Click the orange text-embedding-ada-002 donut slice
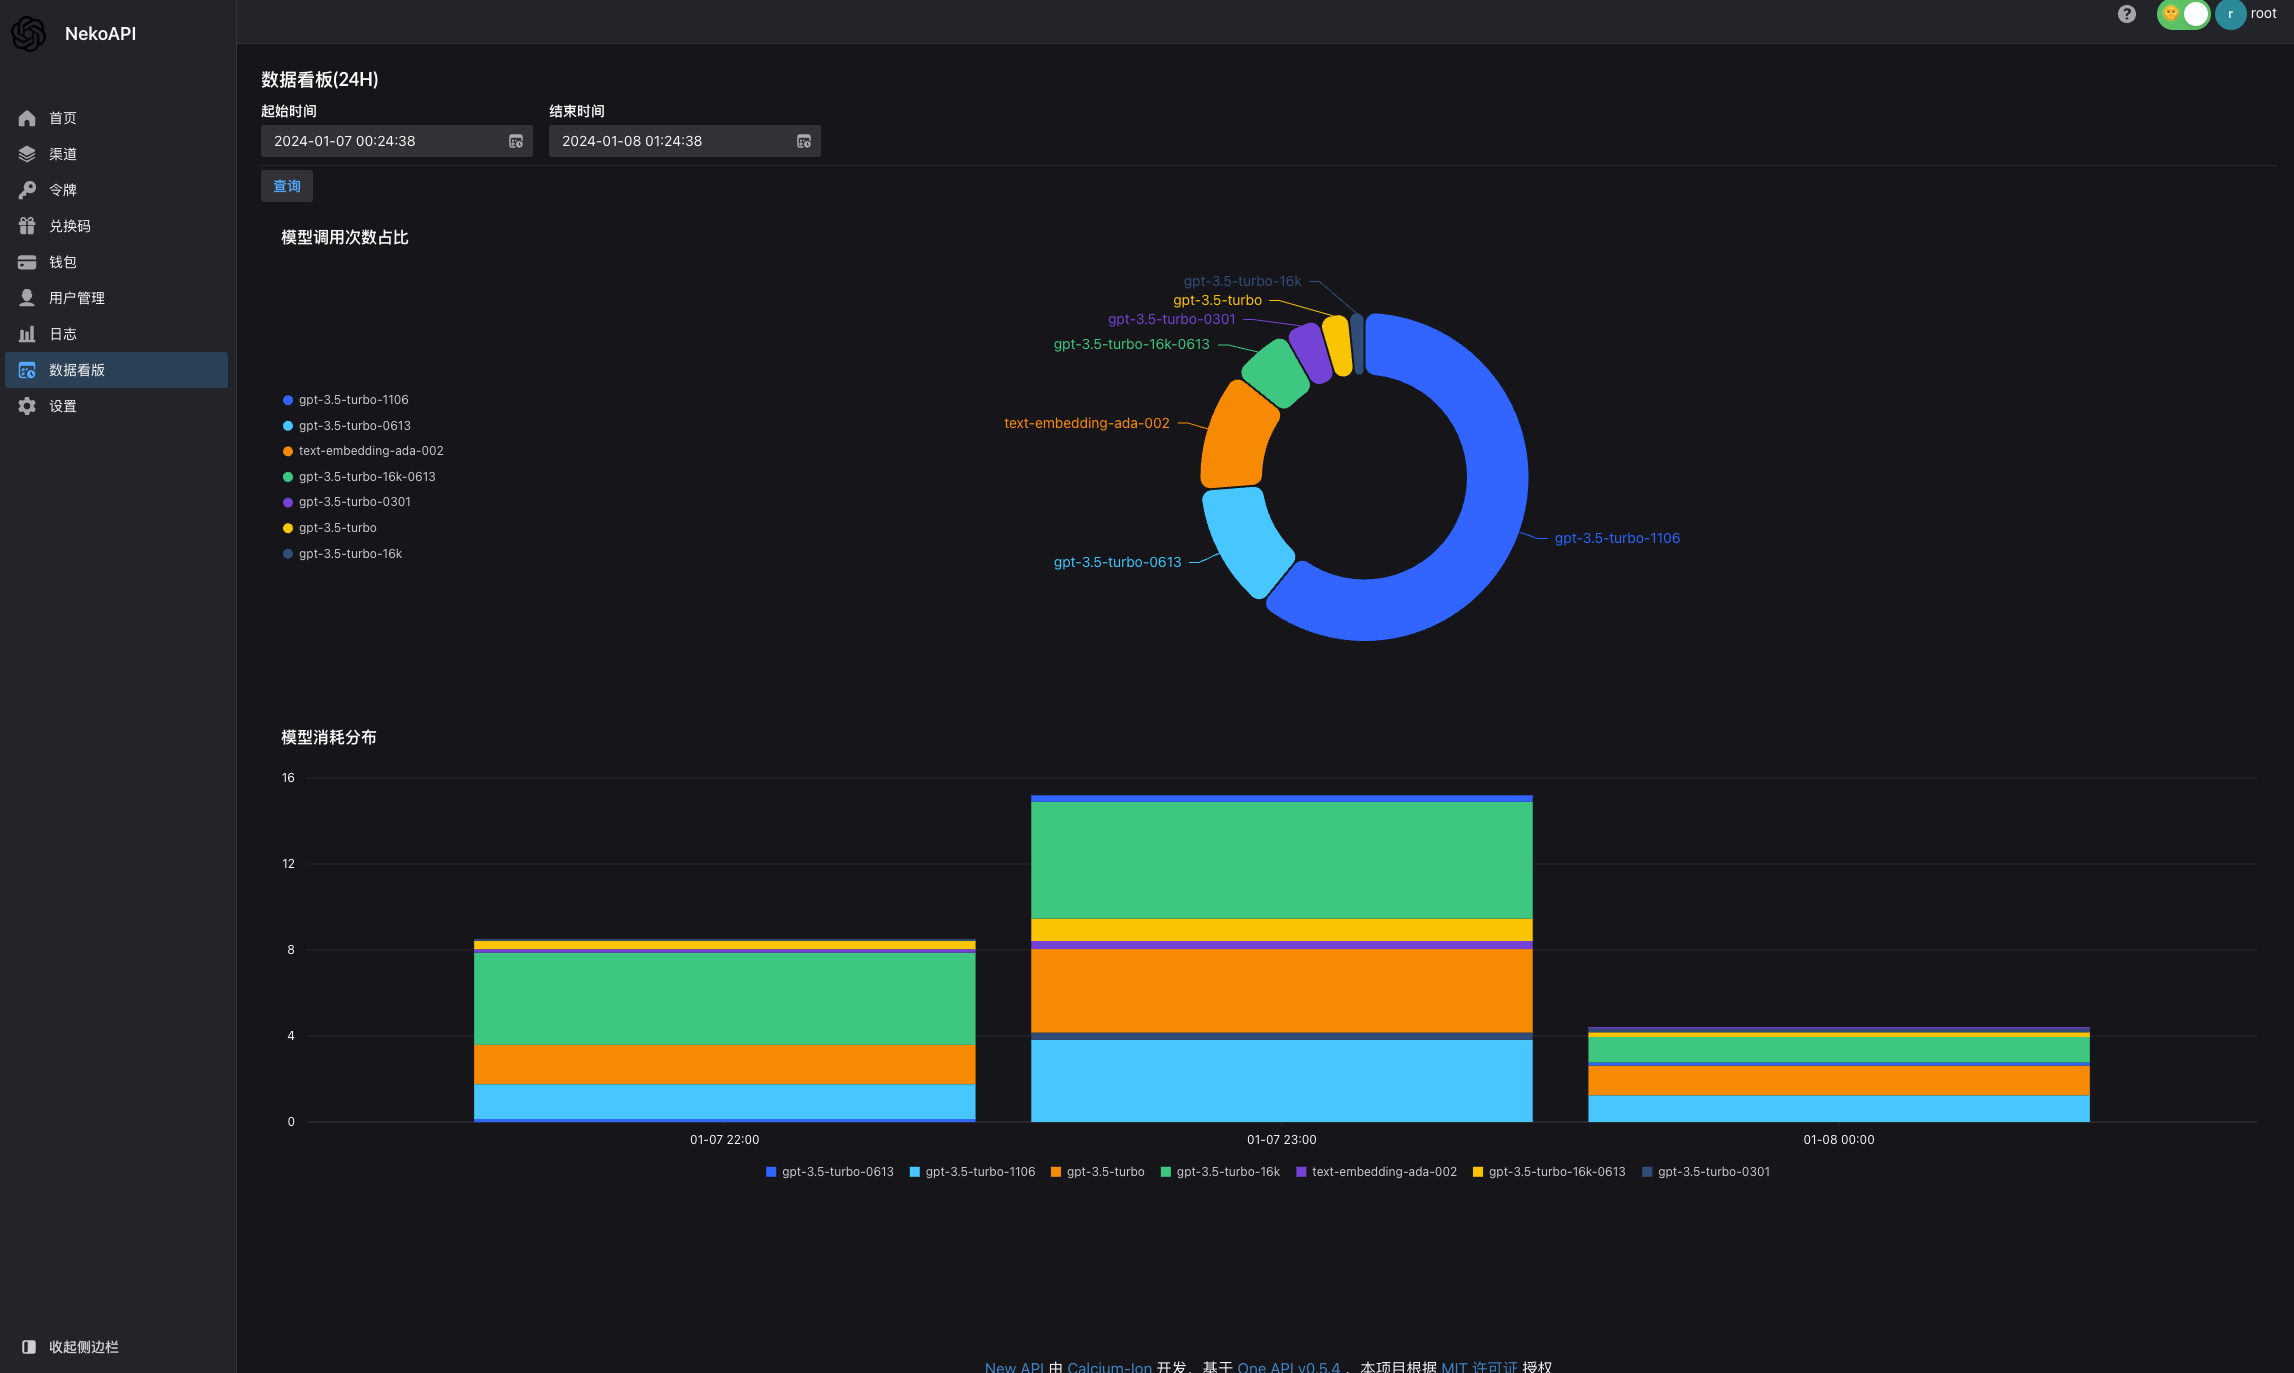Image resolution: width=2294 pixels, height=1373 pixels. (x=1237, y=436)
